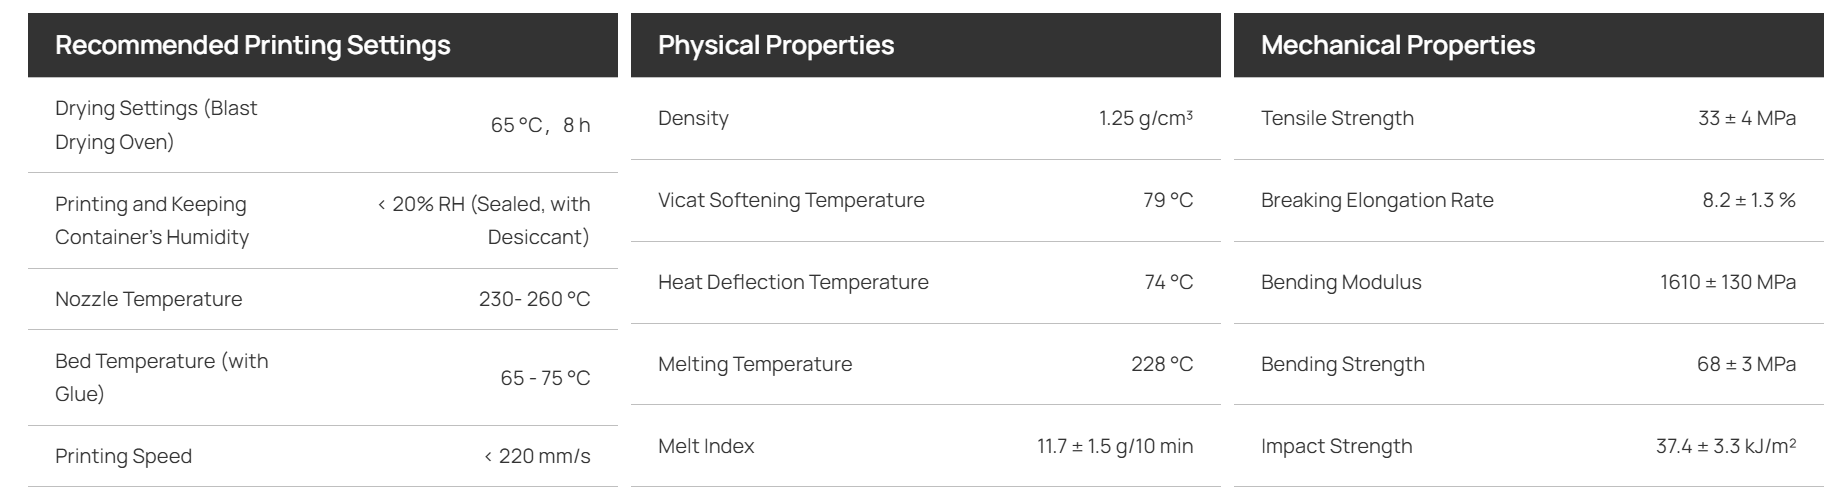Click the Nozzle Temperature label
Image resolution: width=1840 pixels, height=499 pixels.
tap(148, 299)
